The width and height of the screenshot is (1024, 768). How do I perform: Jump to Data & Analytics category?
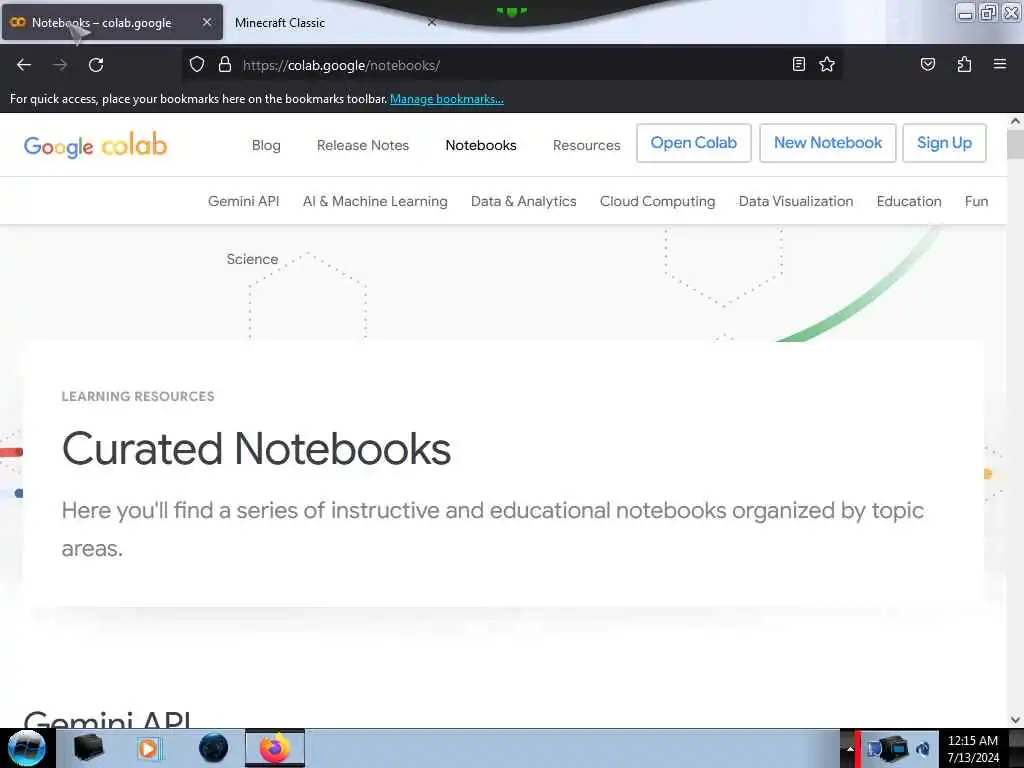(x=524, y=201)
